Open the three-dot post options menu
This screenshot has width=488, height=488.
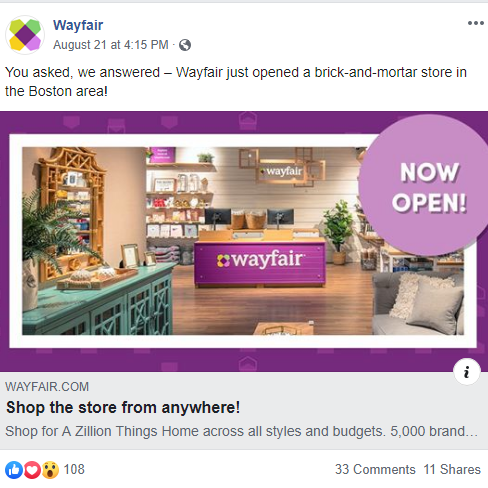[476, 23]
